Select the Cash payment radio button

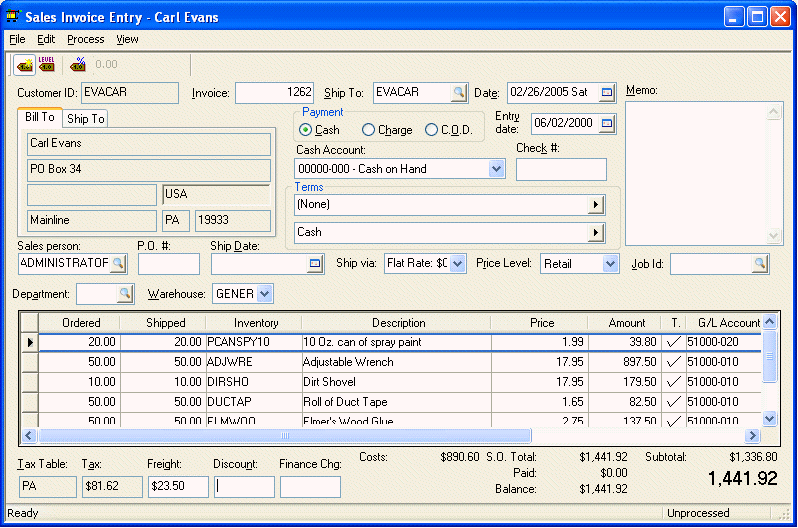(x=305, y=130)
